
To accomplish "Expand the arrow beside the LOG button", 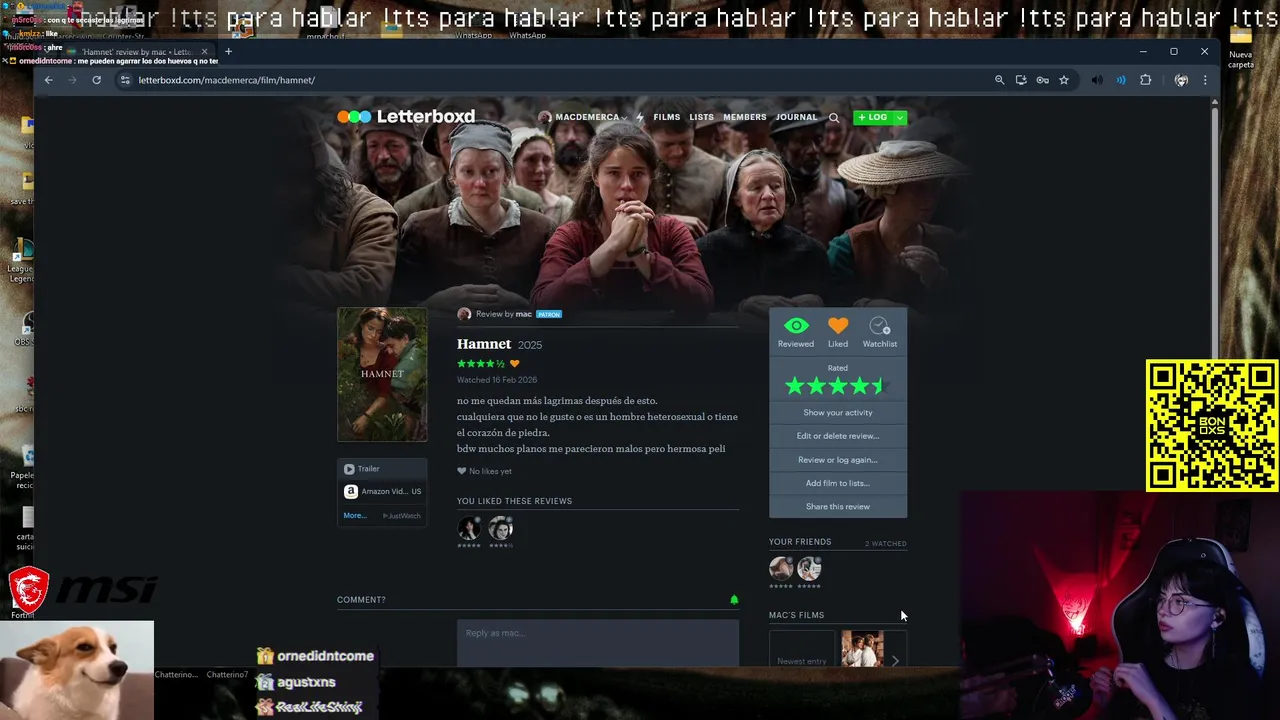I will click(900, 117).
